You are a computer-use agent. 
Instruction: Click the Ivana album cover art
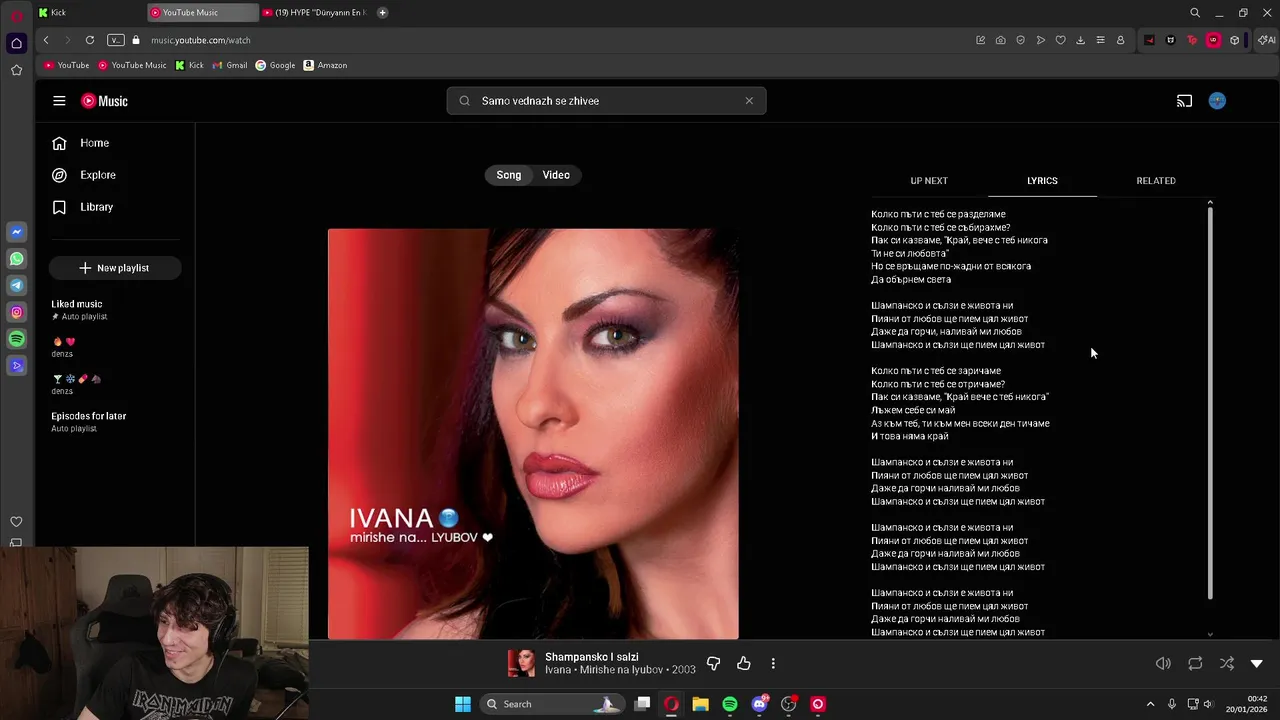click(533, 434)
